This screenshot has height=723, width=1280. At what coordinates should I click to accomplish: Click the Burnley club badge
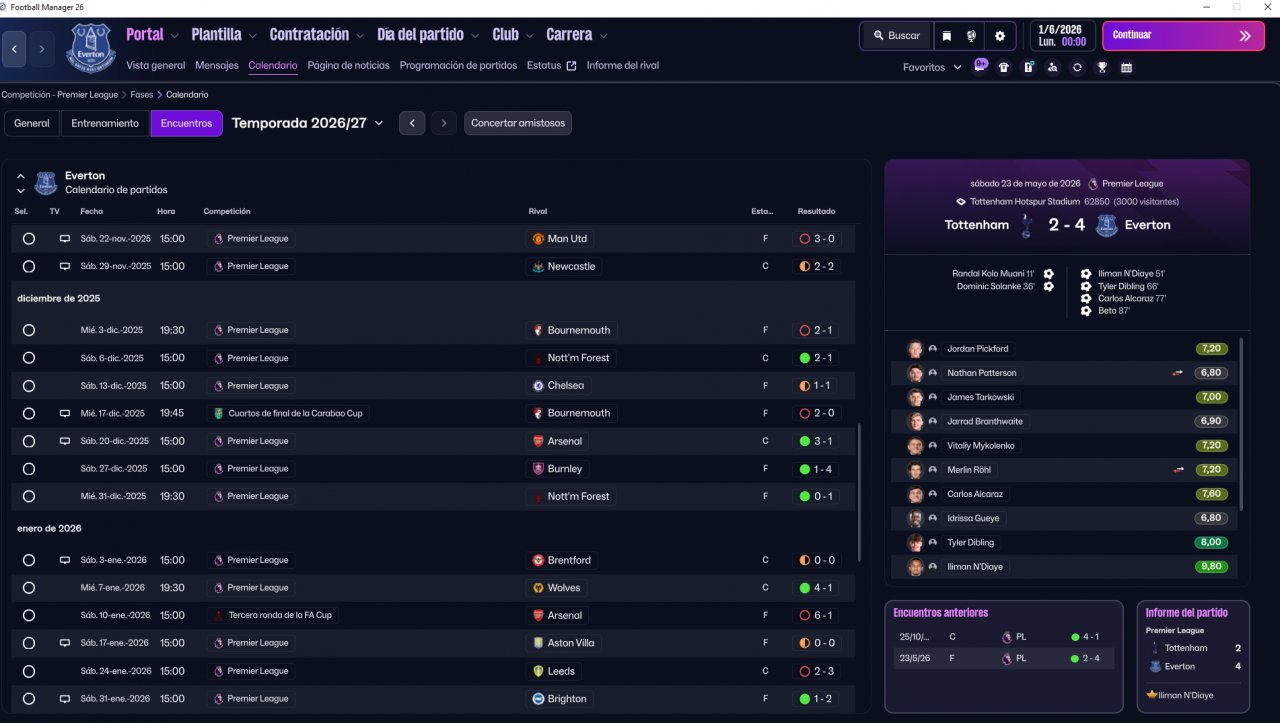[x=538, y=469]
